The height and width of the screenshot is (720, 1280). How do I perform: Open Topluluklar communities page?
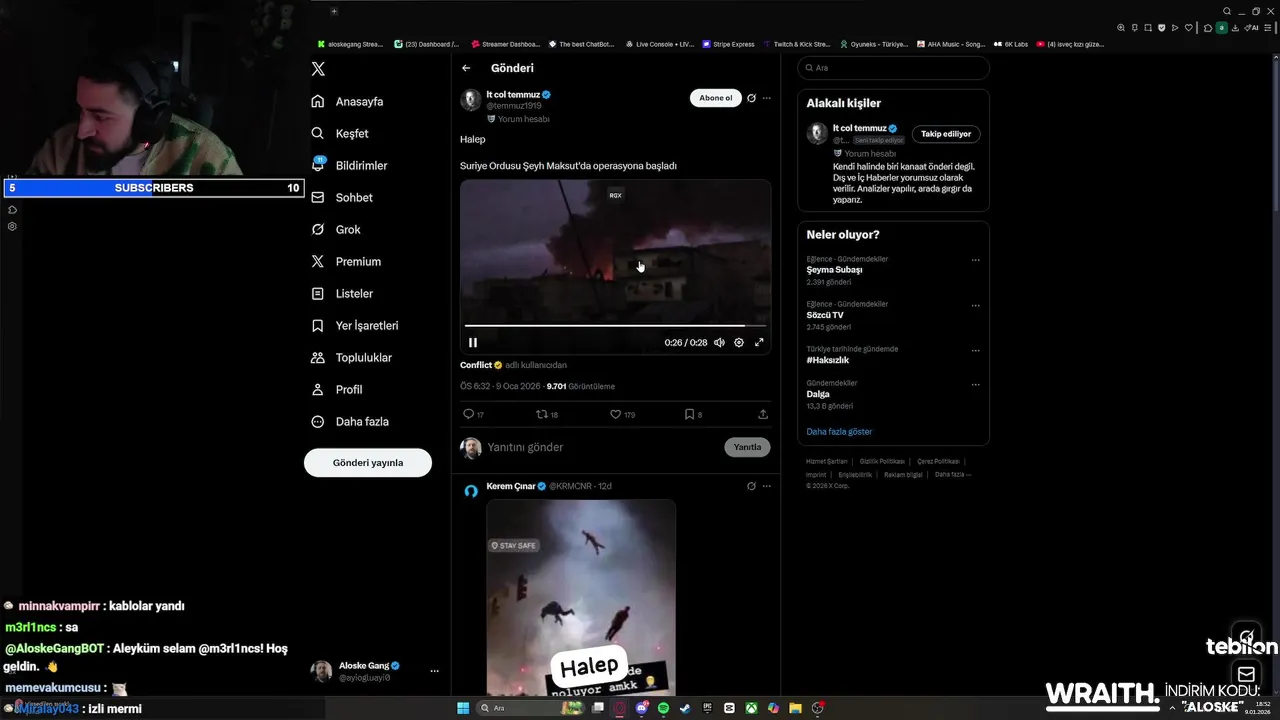click(x=351, y=358)
